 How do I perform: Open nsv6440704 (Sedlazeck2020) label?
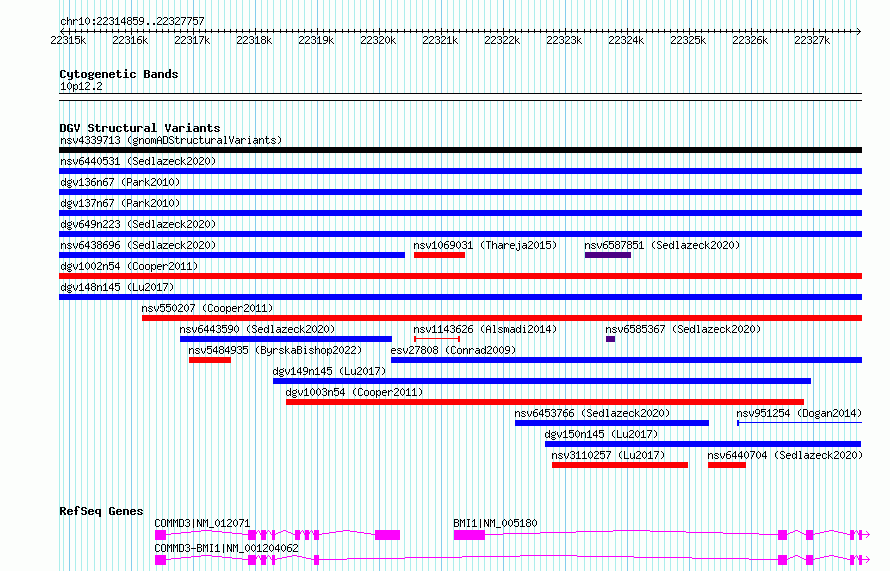[x=785, y=455]
